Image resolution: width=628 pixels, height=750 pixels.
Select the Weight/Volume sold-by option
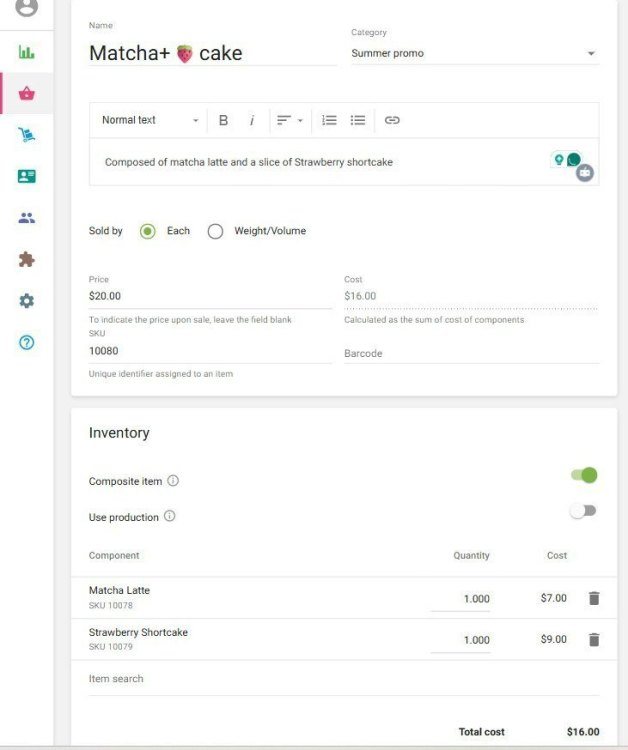215,231
